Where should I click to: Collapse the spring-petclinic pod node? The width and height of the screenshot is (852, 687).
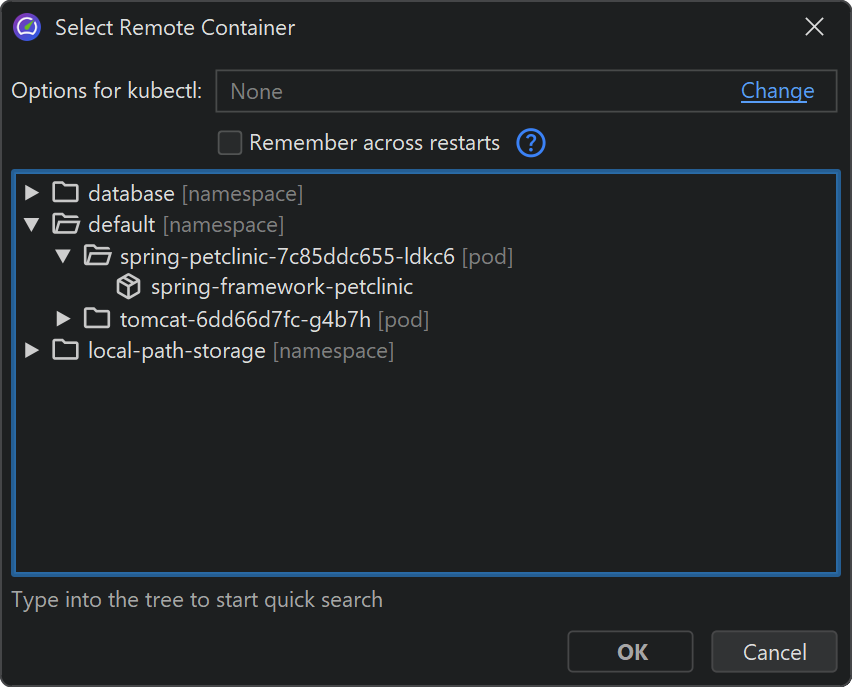(63, 256)
